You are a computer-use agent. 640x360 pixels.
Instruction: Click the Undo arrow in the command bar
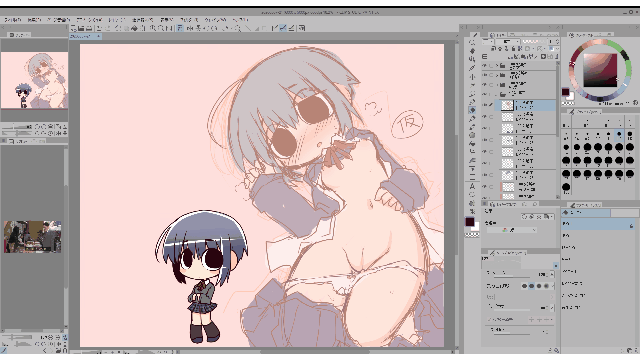(x=98, y=28)
